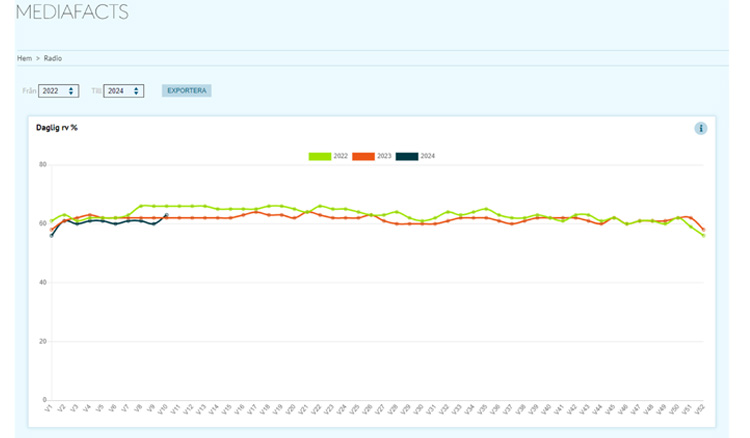This screenshot has width=750, height=438.
Task: Click the 80 label on y-axis
Action: 43,165
